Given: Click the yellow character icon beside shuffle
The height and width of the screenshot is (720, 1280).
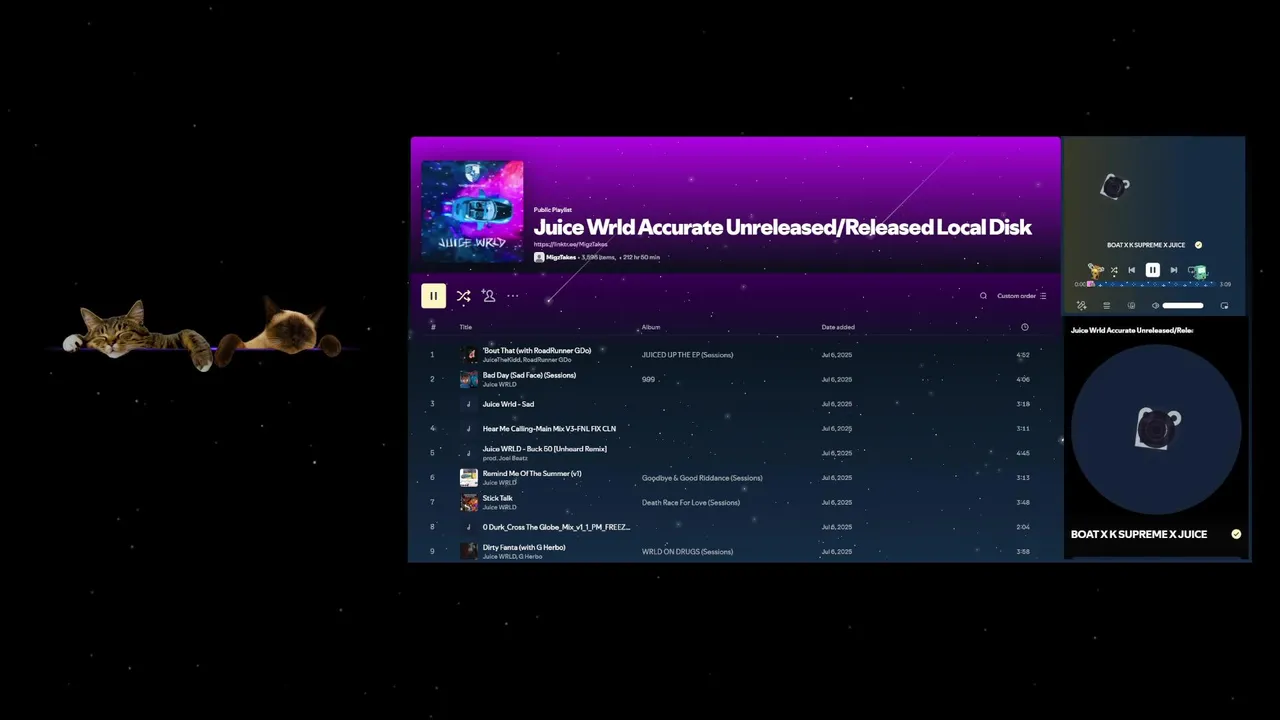Looking at the screenshot, I should click(1096, 271).
